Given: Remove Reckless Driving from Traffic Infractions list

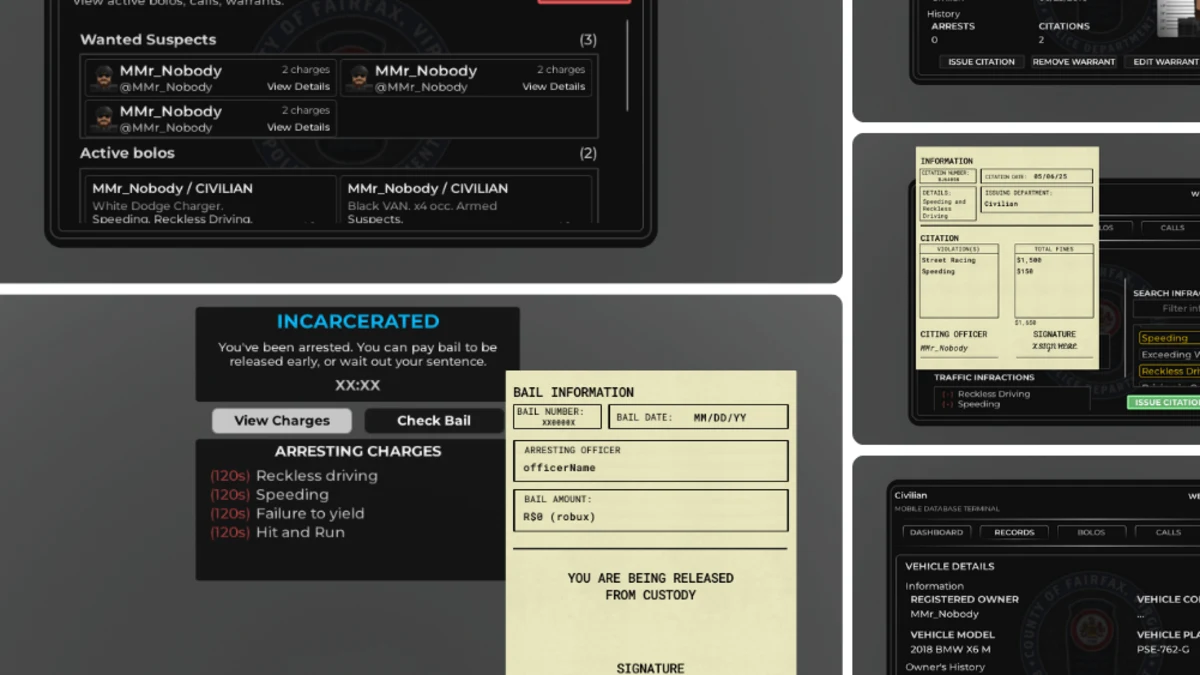Looking at the screenshot, I should click(x=949, y=394).
